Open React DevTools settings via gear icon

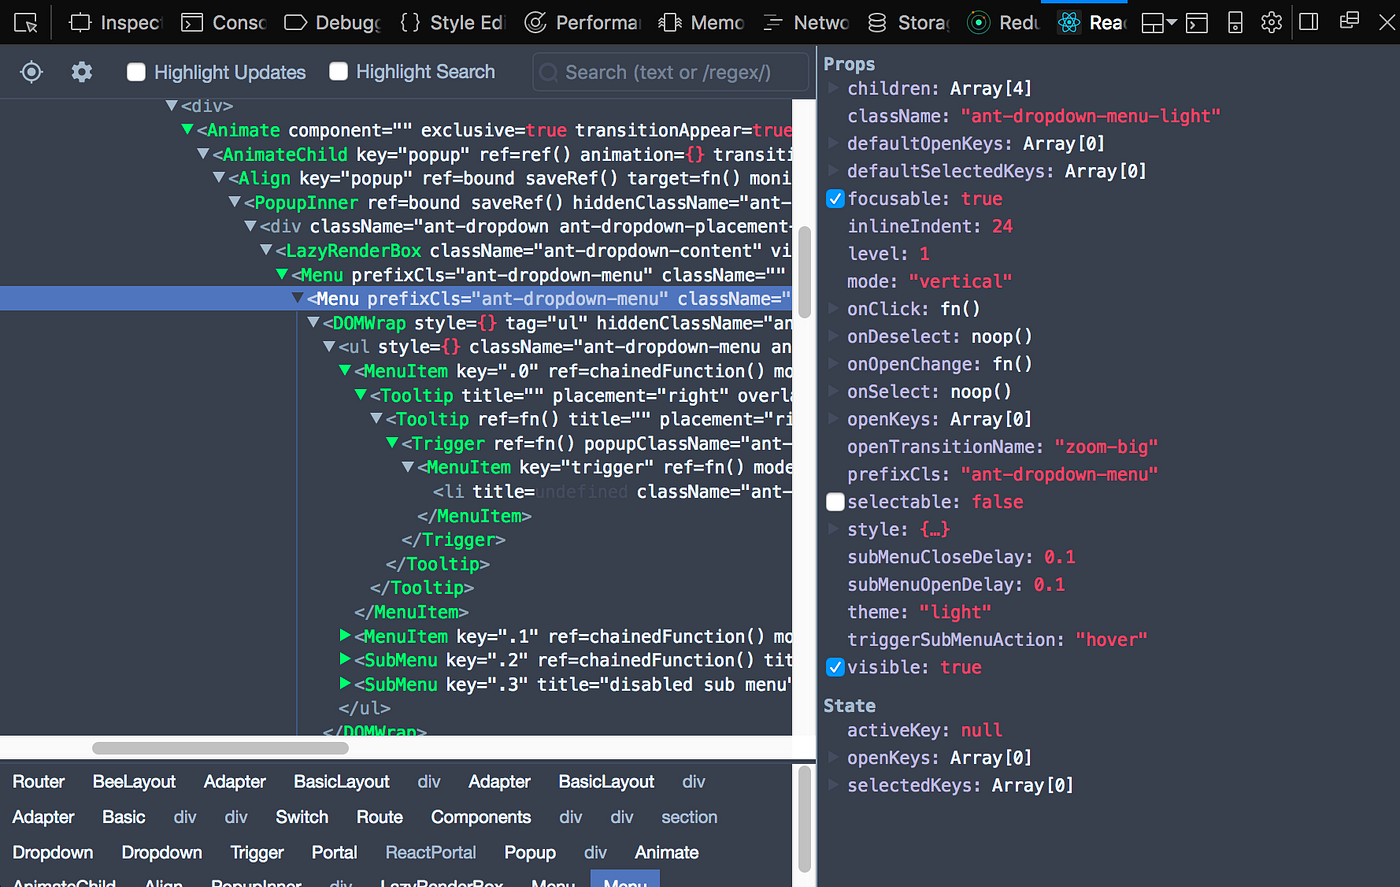pos(81,71)
